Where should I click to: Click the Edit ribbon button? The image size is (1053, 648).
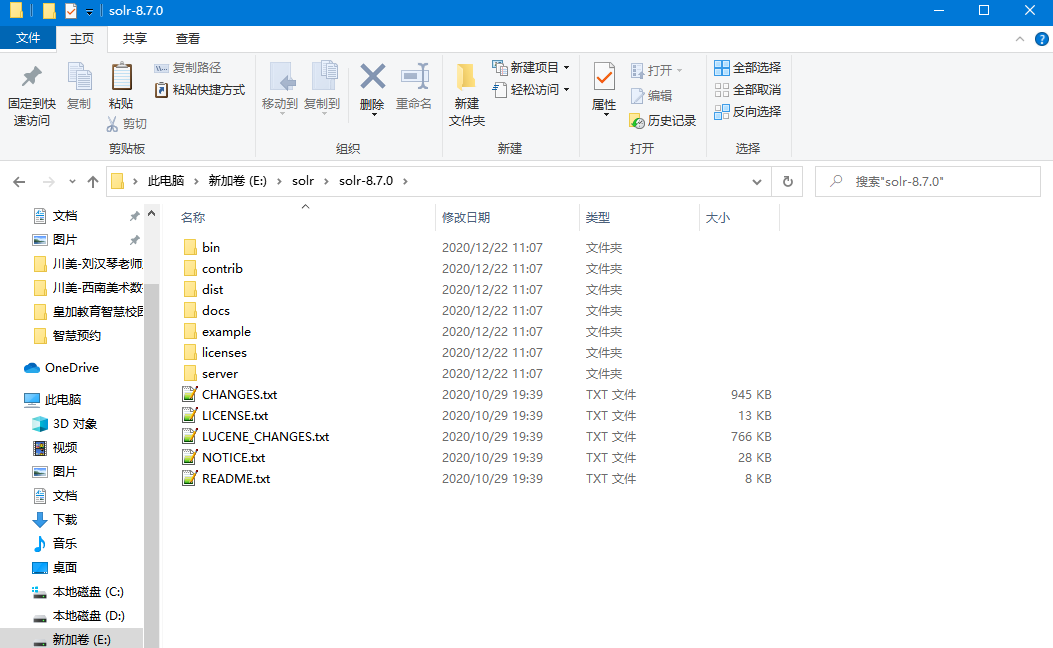click(651, 95)
